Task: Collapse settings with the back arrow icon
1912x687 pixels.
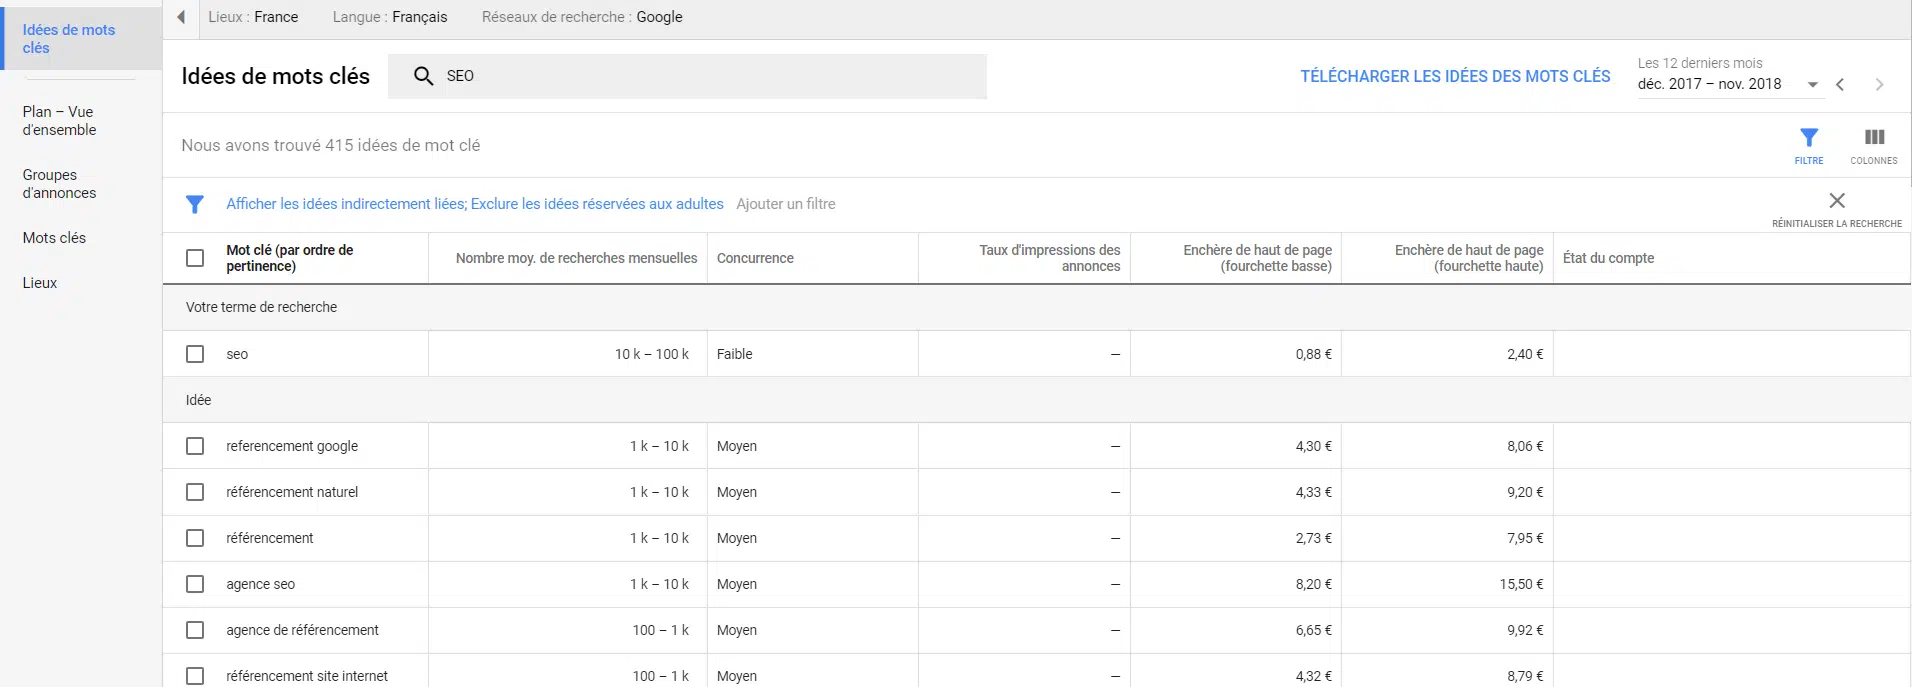Action: [x=181, y=17]
